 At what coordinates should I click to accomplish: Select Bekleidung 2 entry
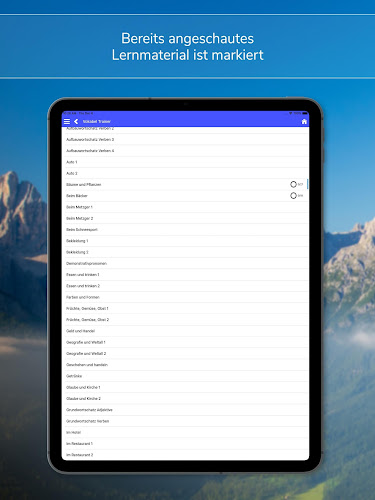coord(185,252)
